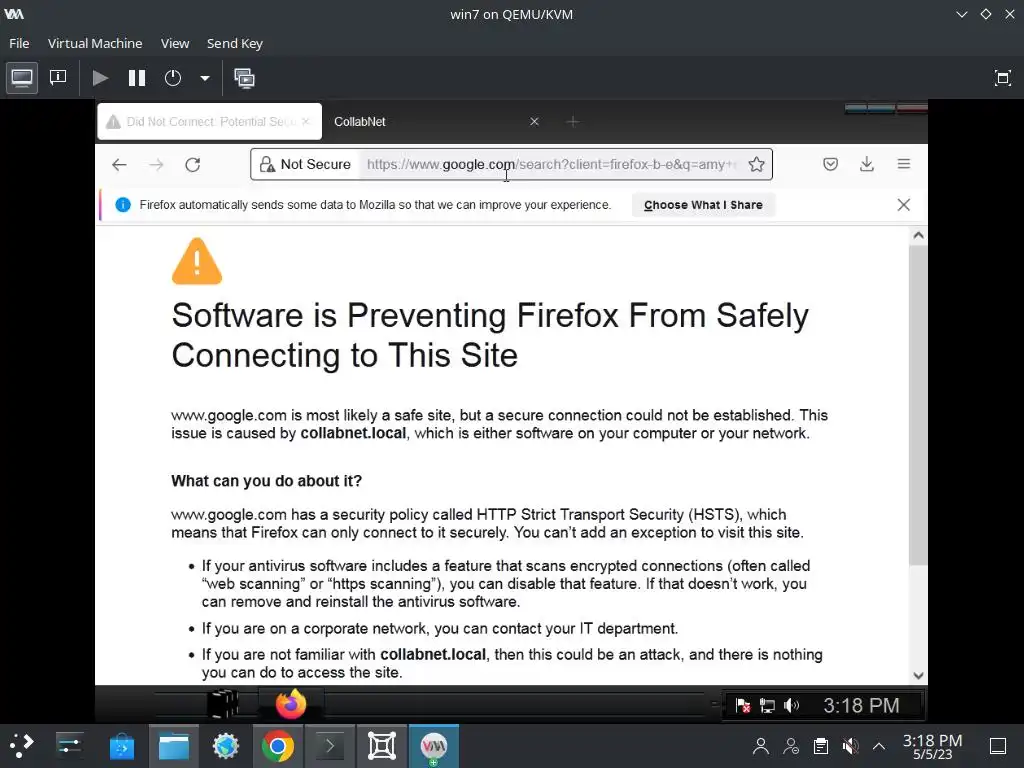Click host muted volume tray icon
Image resolution: width=1024 pixels, height=768 pixels.
click(850, 746)
